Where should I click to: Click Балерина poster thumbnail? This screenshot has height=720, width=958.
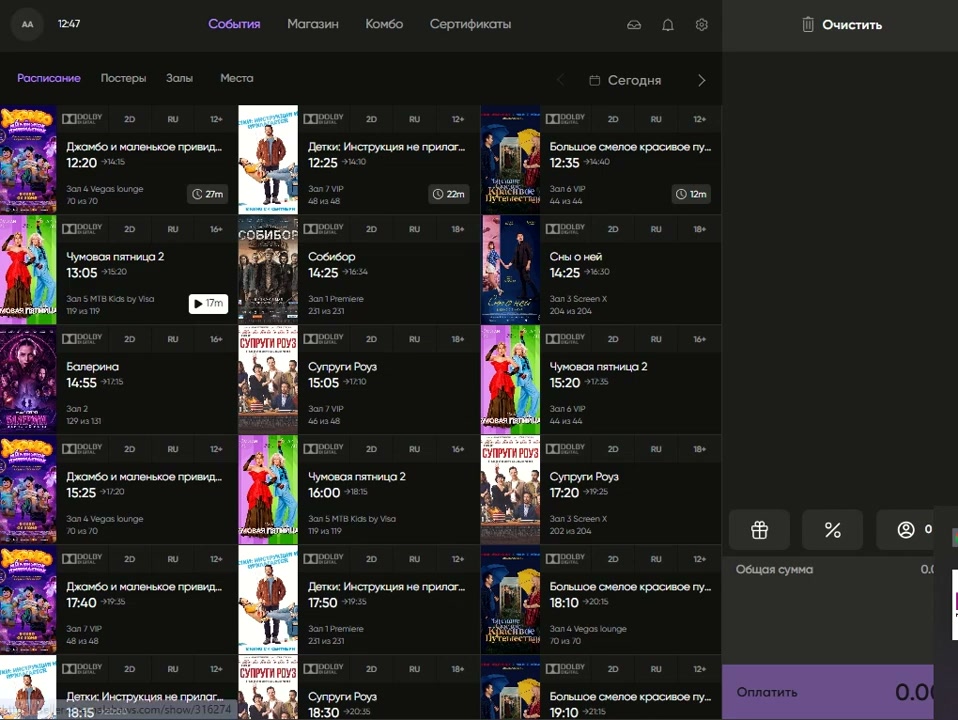click(28, 380)
